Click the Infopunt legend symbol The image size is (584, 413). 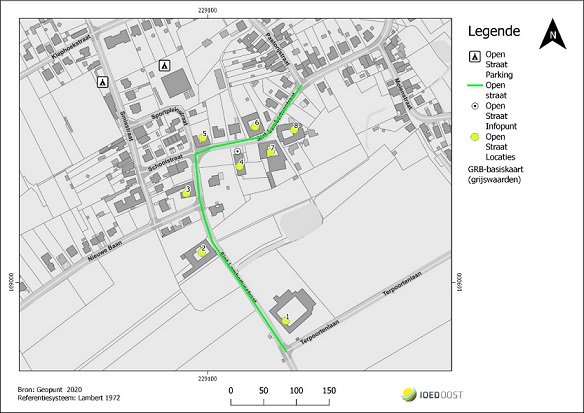pos(475,106)
